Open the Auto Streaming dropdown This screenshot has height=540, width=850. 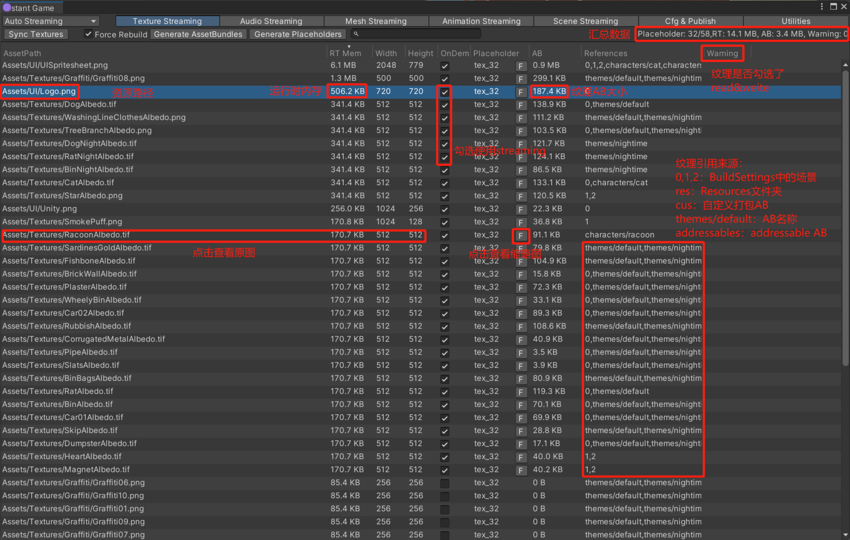50,21
